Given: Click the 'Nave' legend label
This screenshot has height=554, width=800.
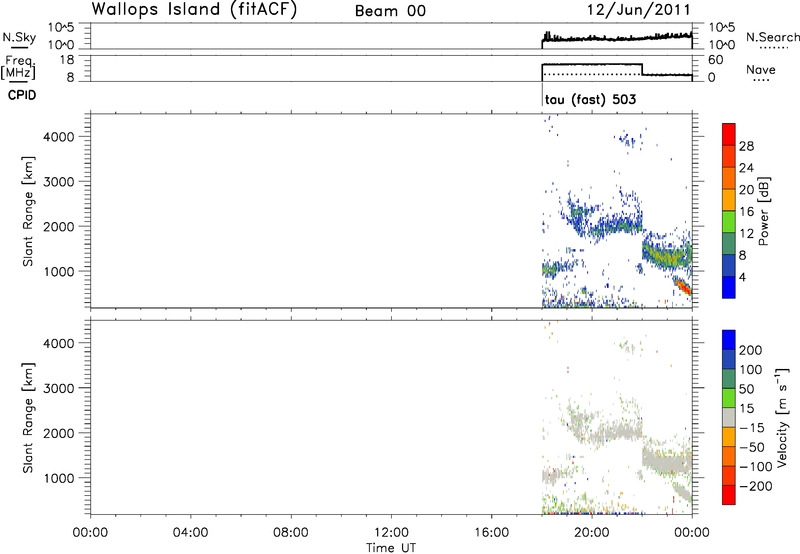Looking at the screenshot, I should click(761, 69).
